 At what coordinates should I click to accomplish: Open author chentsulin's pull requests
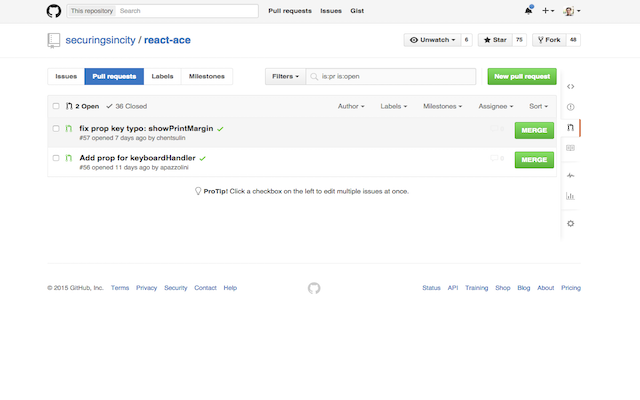pos(171,138)
